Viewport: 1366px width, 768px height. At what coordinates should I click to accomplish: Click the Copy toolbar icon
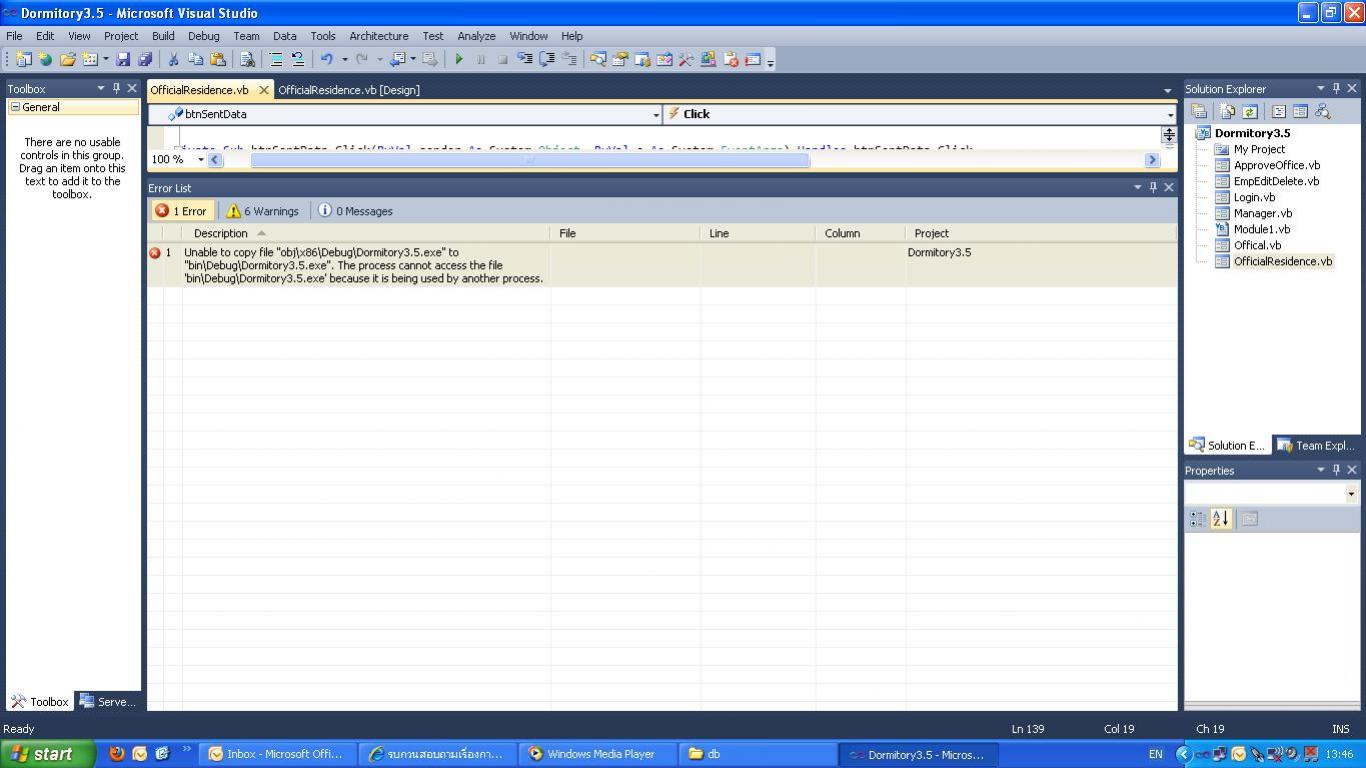196,59
